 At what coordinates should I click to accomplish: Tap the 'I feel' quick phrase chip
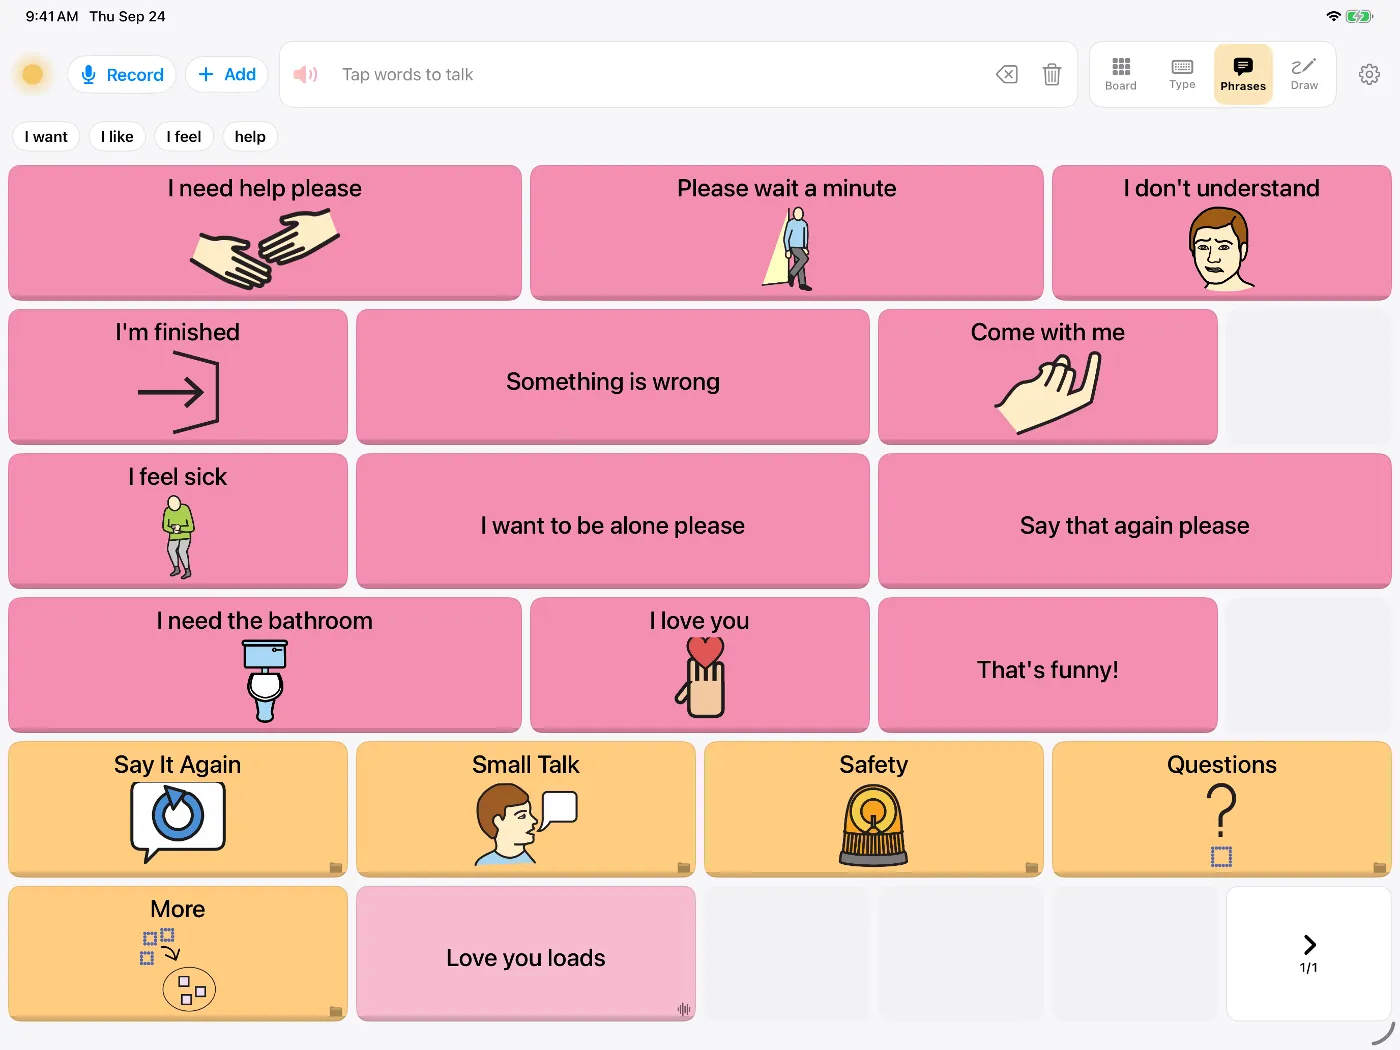184,136
